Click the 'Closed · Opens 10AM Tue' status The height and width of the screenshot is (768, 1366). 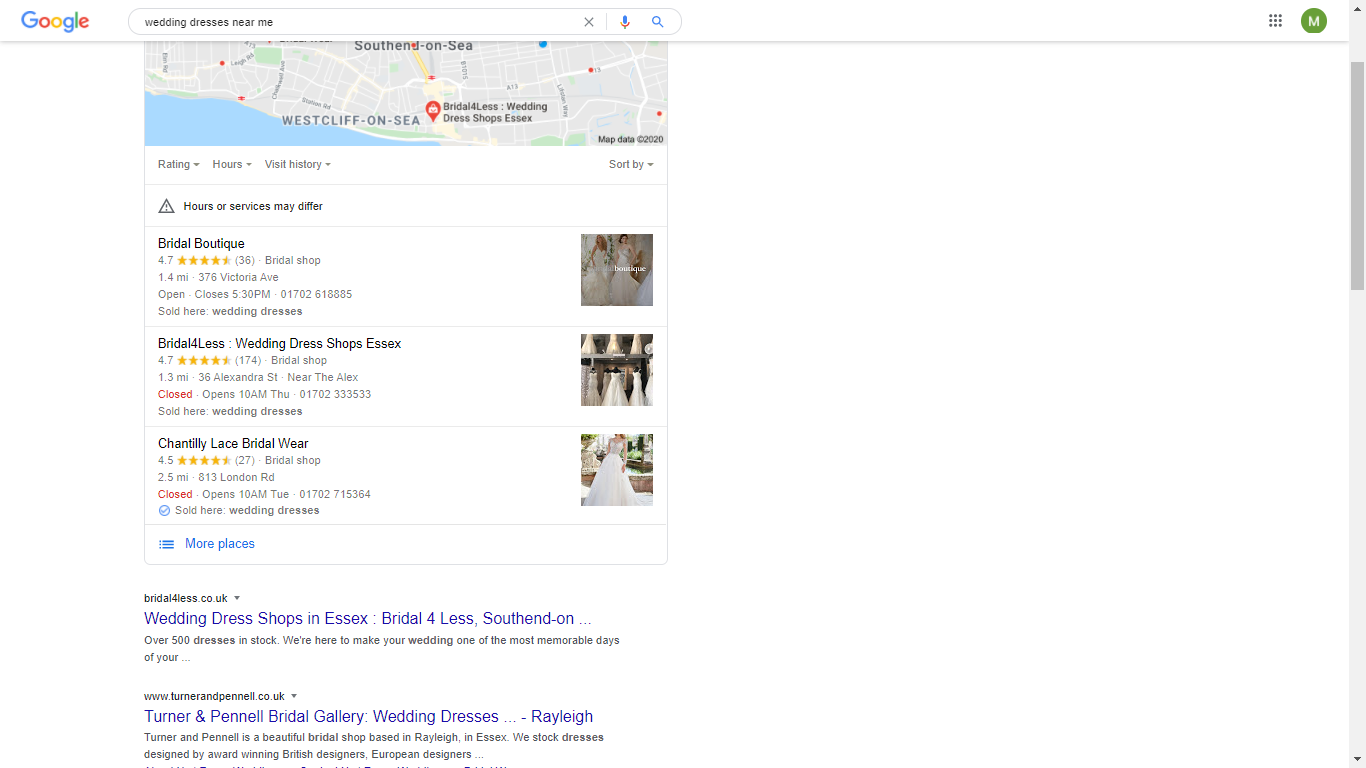click(x=224, y=494)
